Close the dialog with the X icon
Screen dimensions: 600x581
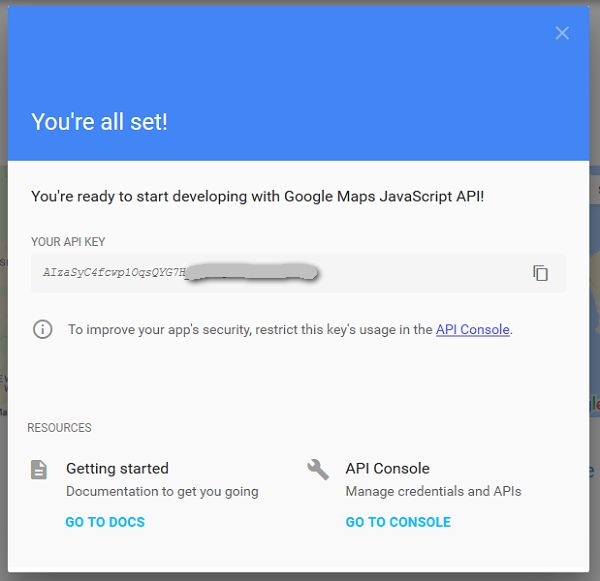point(562,33)
